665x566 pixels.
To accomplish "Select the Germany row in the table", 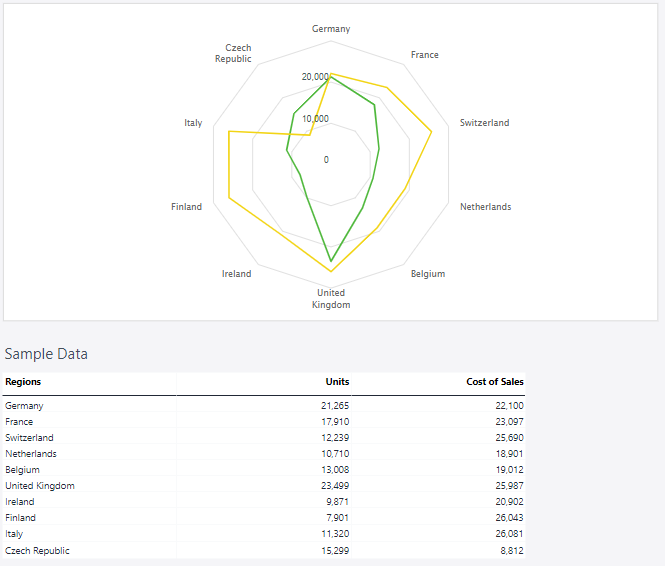I will pos(24,406).
